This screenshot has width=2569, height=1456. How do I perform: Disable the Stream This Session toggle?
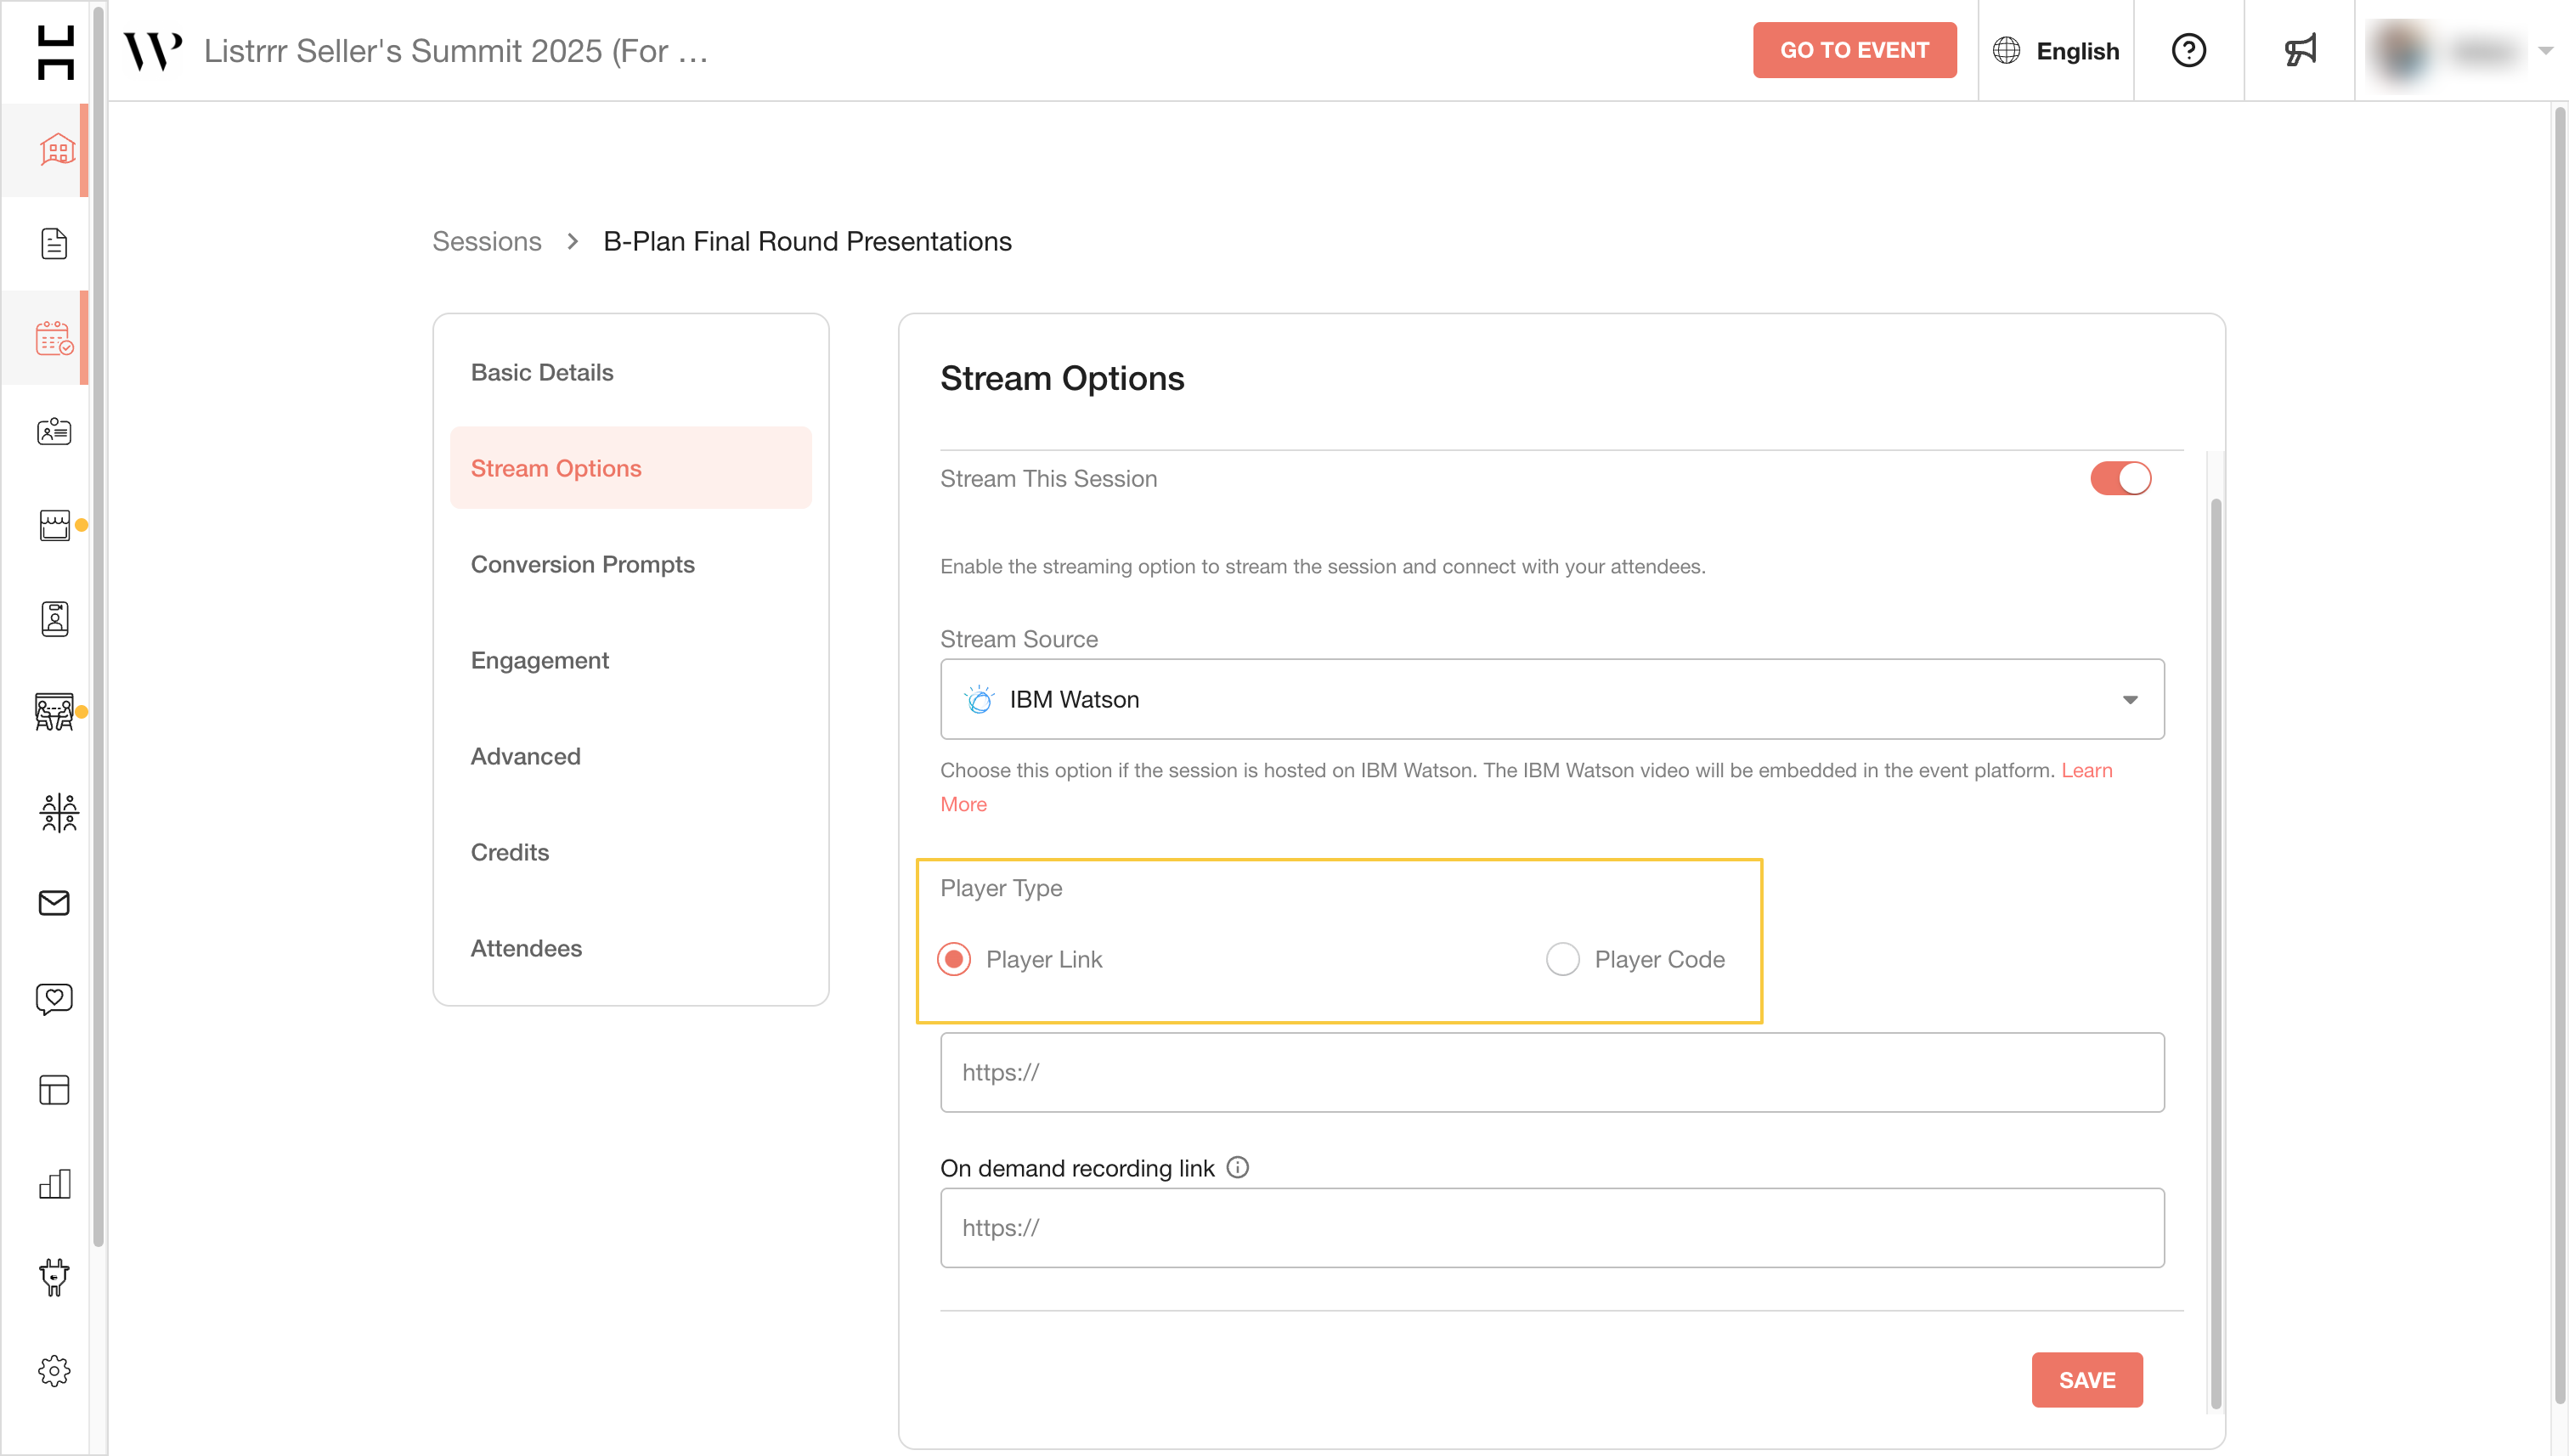click(2120, 478)
